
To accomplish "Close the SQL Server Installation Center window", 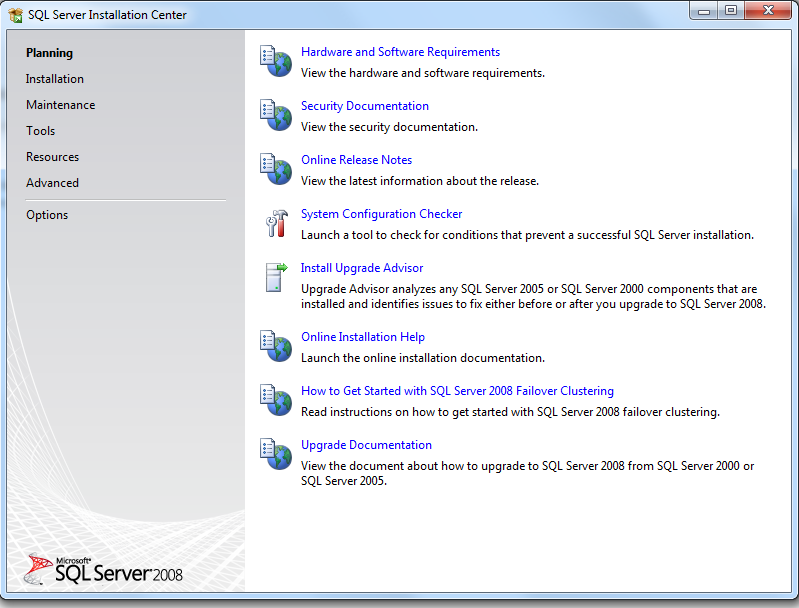I will coord(768,10).
